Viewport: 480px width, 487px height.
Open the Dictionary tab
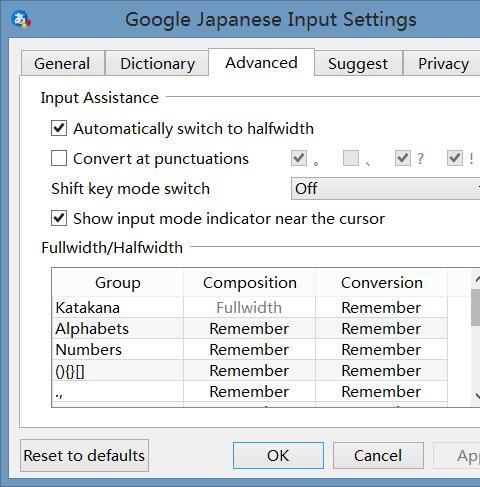[x=158, y=63]
